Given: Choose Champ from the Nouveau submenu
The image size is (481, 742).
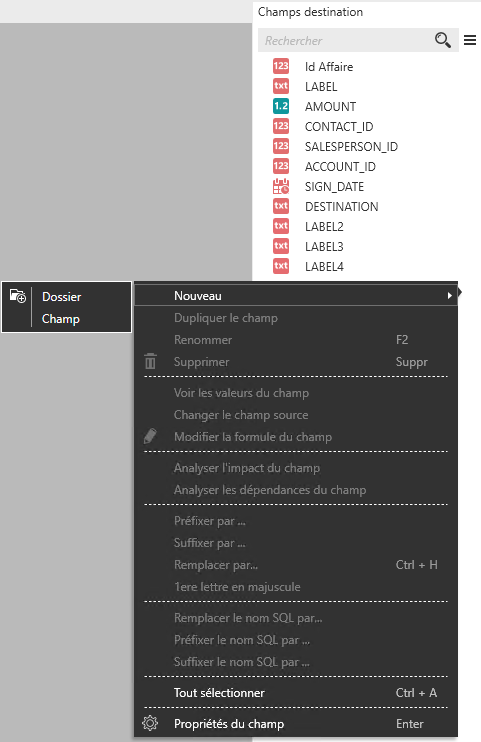Looking at the screenshot, I should point(61,319).
